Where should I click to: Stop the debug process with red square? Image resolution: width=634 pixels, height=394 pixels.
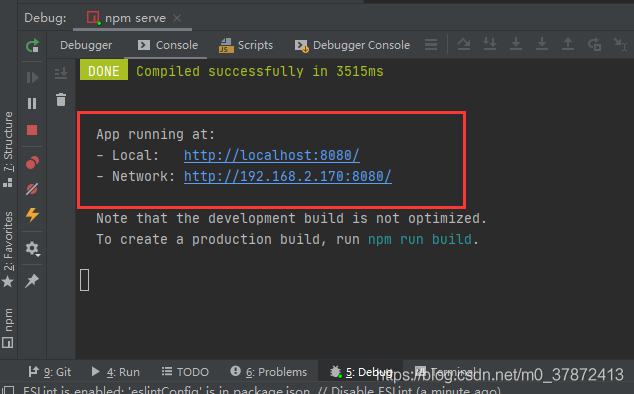(32, 130)
